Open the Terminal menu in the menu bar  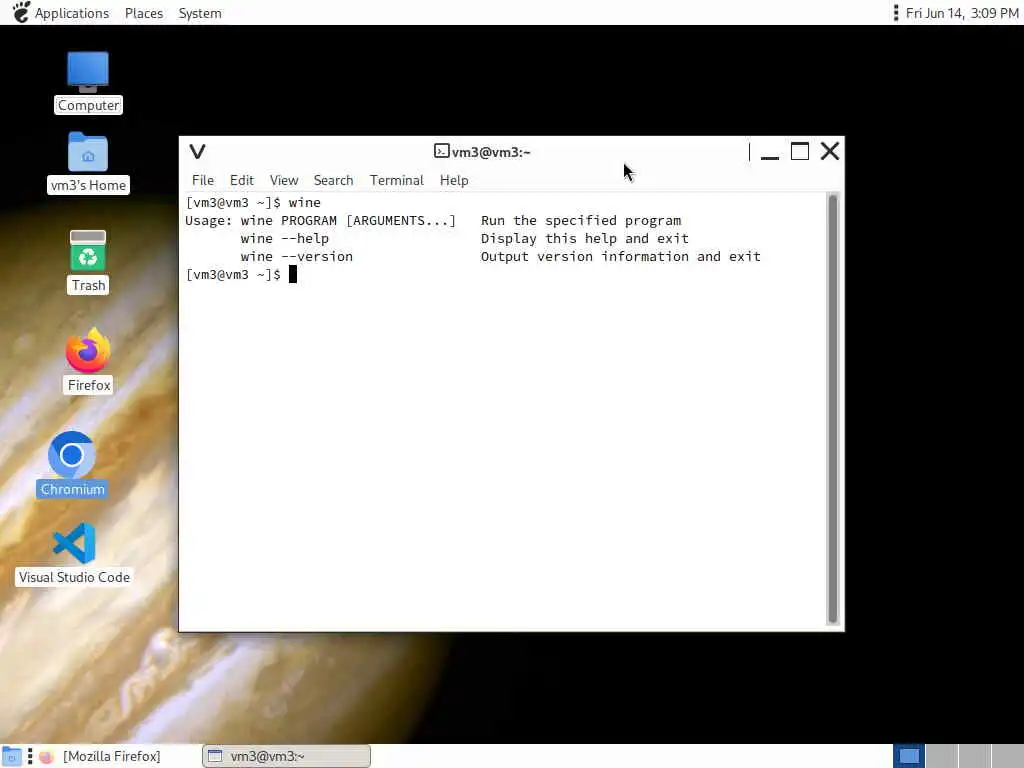396,180
